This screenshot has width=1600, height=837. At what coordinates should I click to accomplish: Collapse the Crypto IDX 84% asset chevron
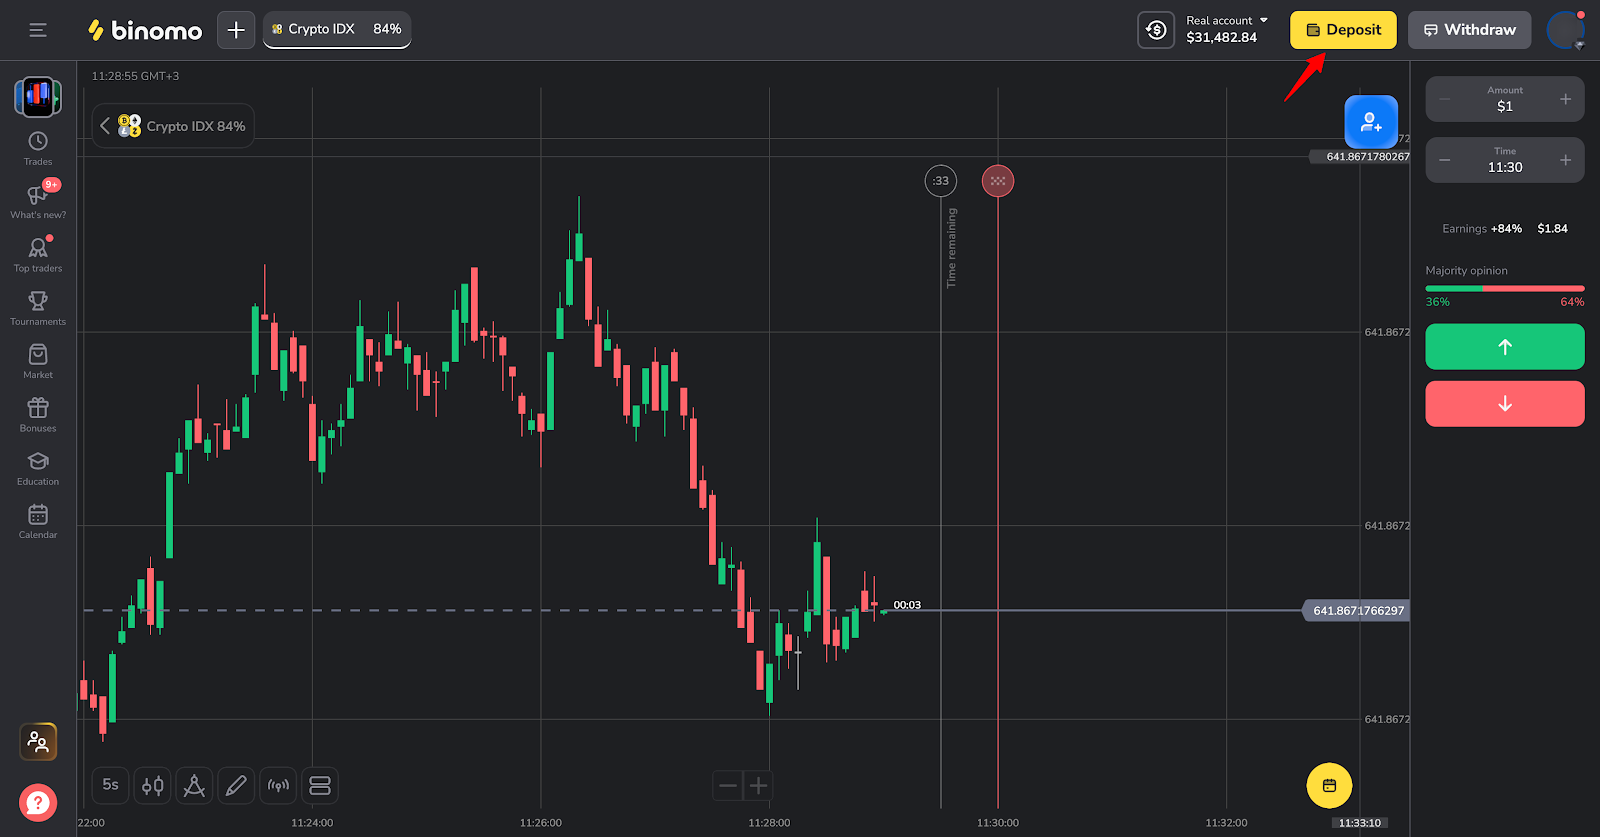click(x=105, y=126)
